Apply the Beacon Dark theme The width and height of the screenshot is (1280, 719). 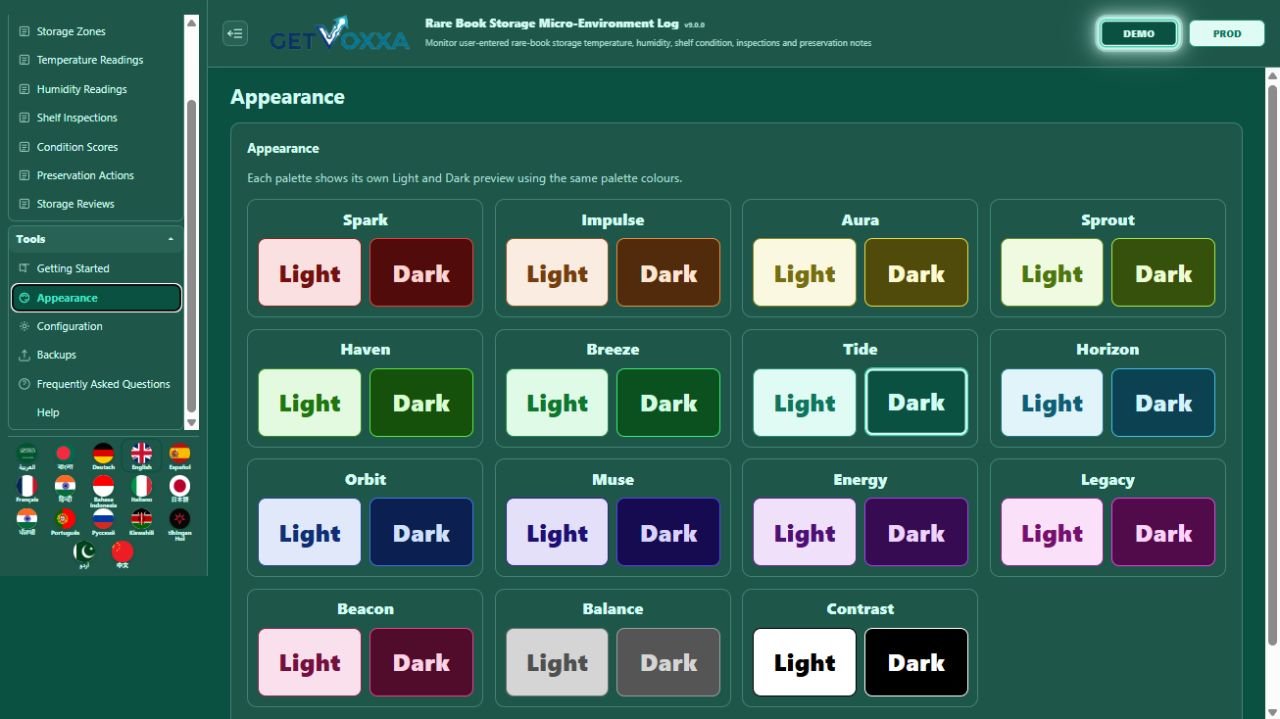pyautogui.click(x=421, y=662)
